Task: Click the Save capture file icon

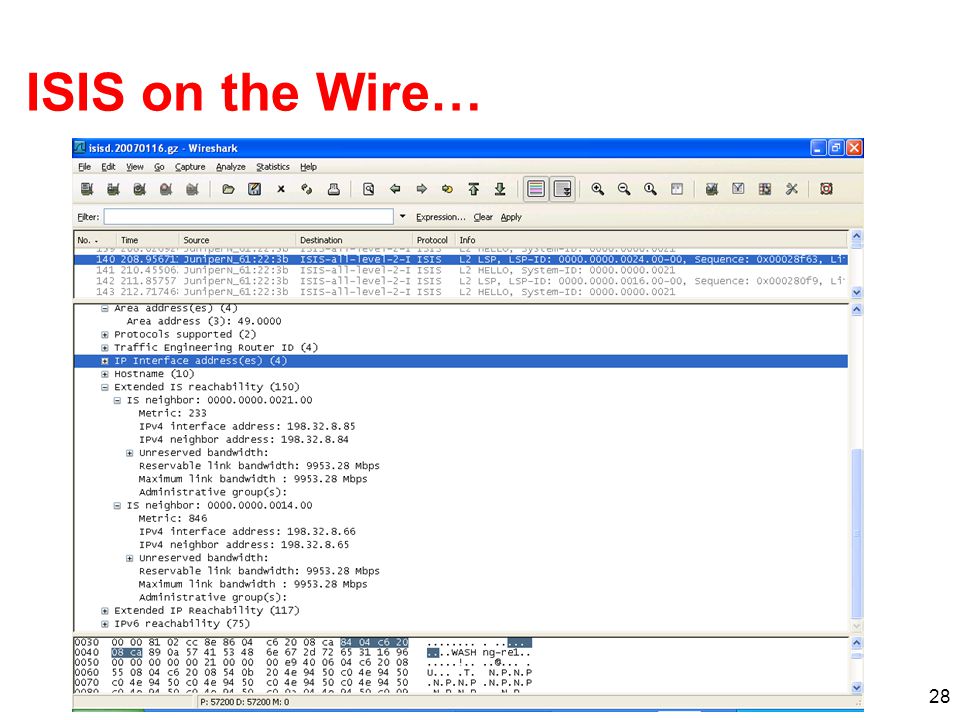Action: tap(255, 189)
